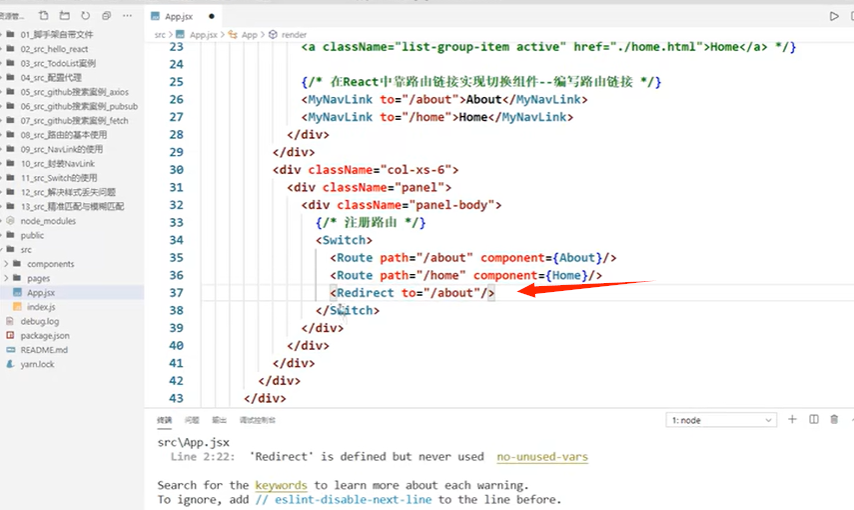Kill the terminal with the trash icon
Screen dimensions: 854x510
click(x=834, y=420)
